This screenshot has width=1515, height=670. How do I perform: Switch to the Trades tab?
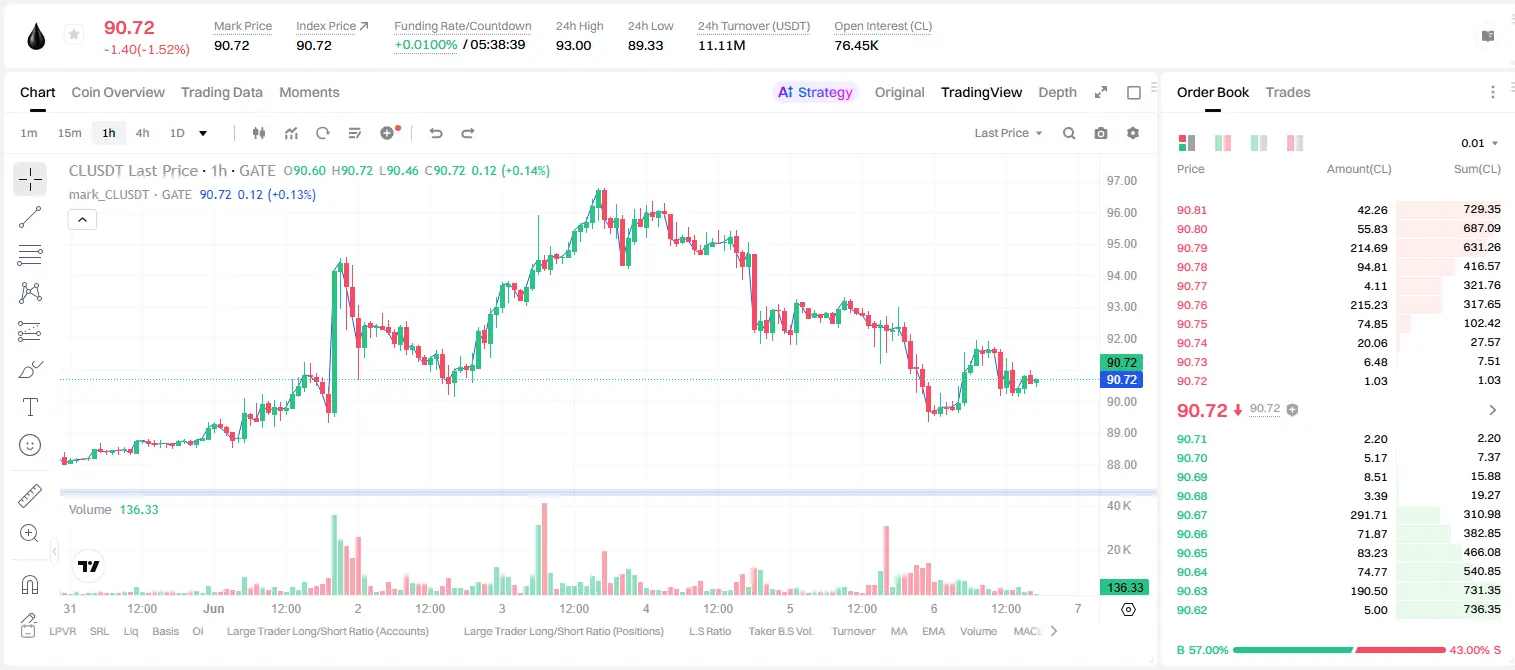[1288, 92]
